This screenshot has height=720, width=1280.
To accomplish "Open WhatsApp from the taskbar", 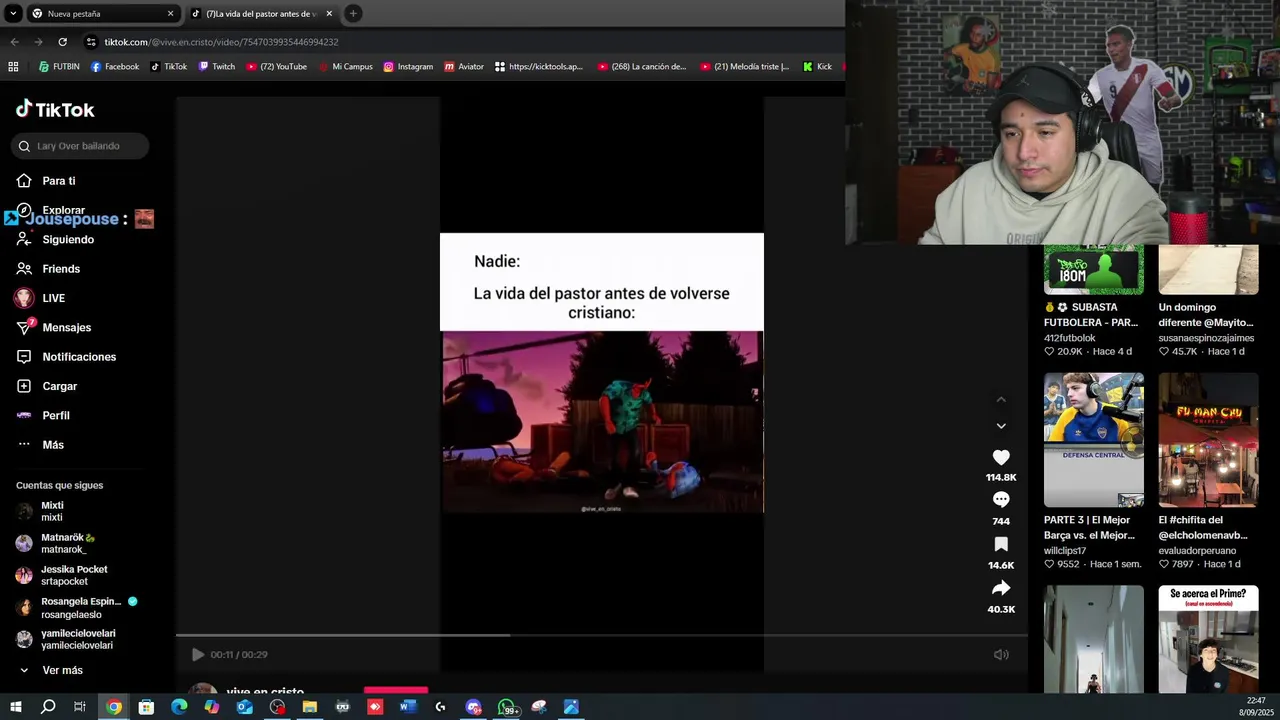I will pyautogui.click(x=507, y=707).
